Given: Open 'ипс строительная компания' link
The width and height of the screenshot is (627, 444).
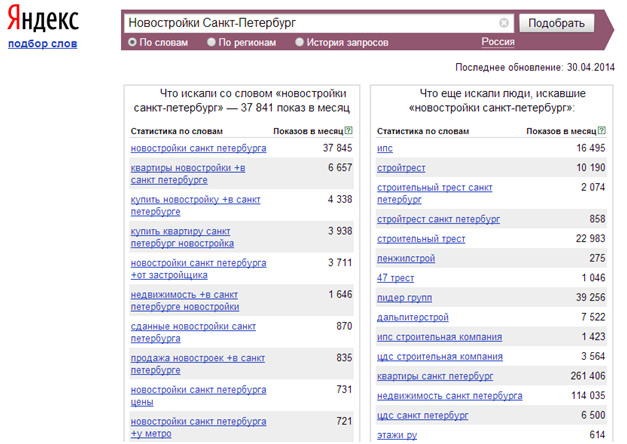Looking at the screenshot, I should (439, 337).
